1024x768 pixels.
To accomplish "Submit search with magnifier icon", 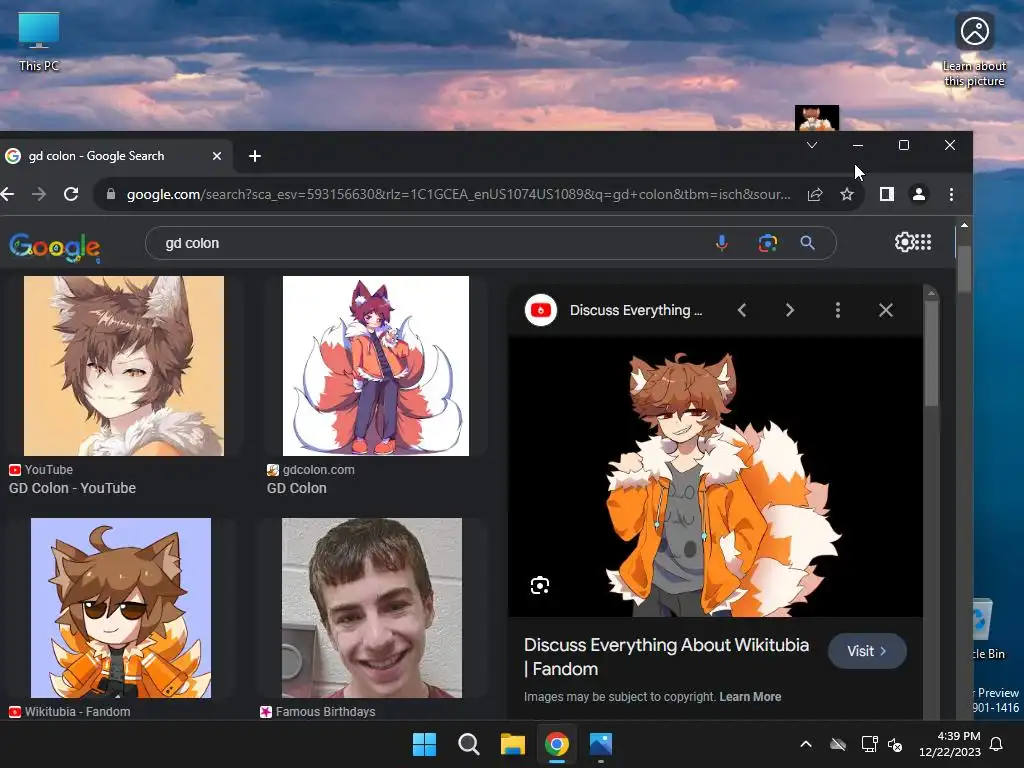I will pyautogui.click(x=808, y=243).
